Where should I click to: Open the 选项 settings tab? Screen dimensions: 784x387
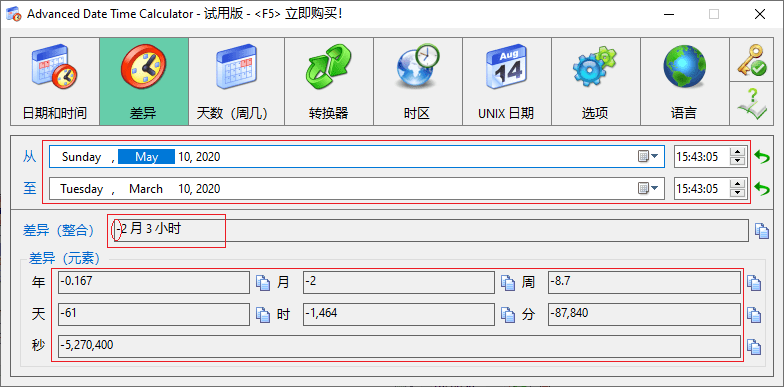pyautogui.click(x=596, y=81)
